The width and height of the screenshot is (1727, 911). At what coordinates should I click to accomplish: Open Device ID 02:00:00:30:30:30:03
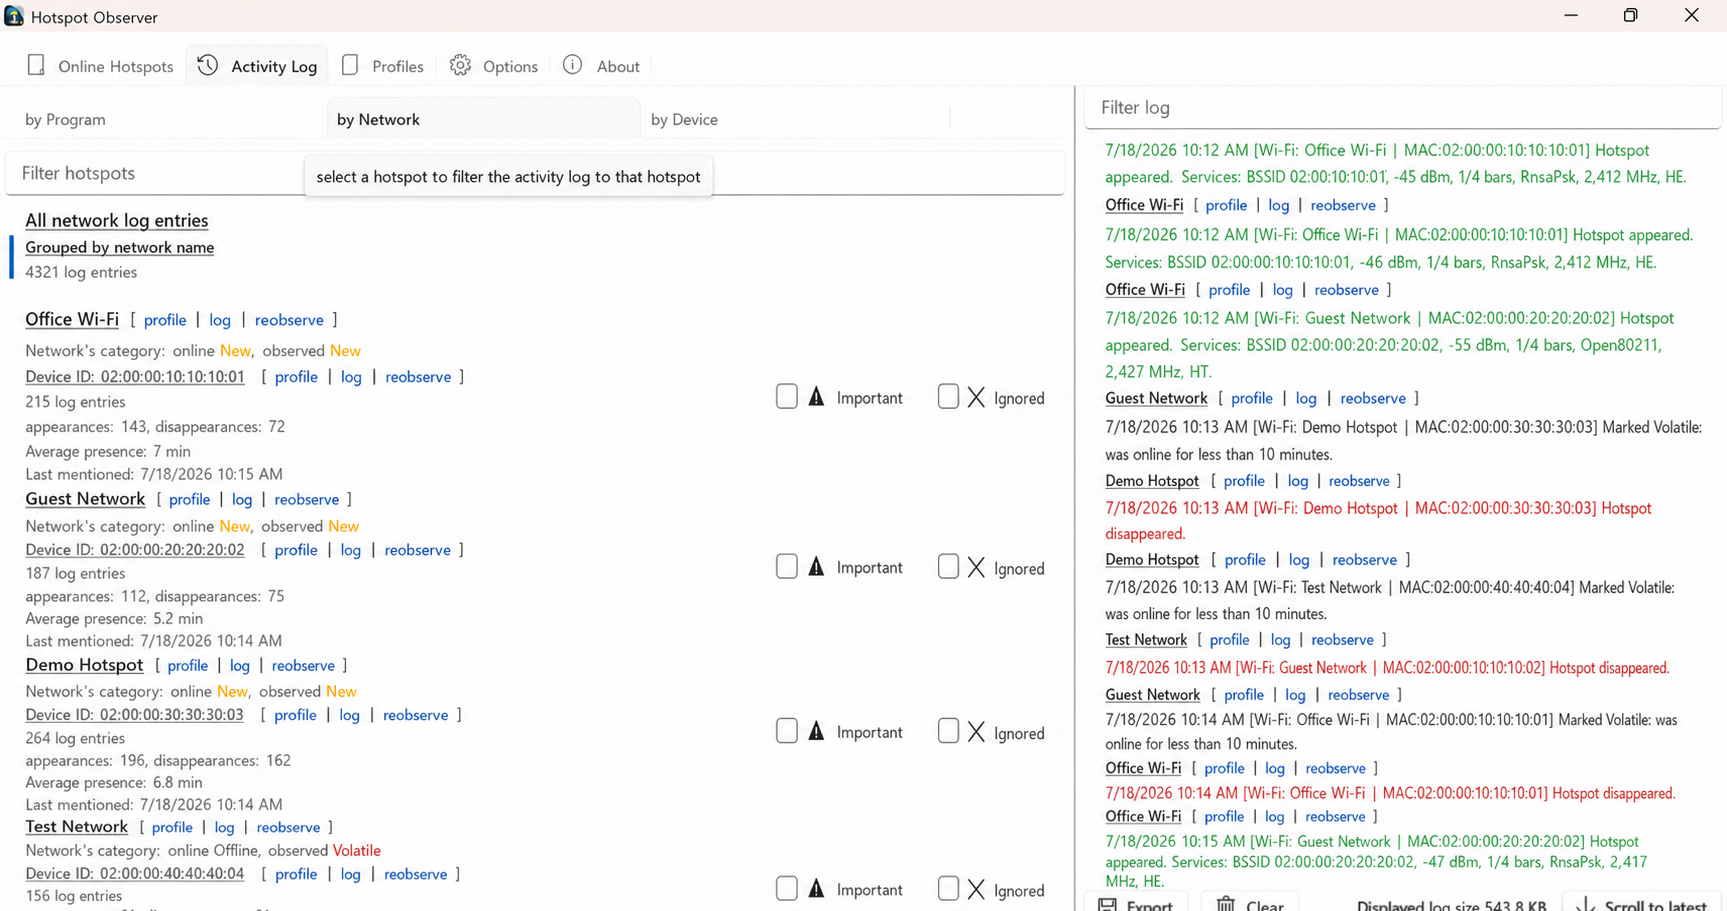click(134, 715)
